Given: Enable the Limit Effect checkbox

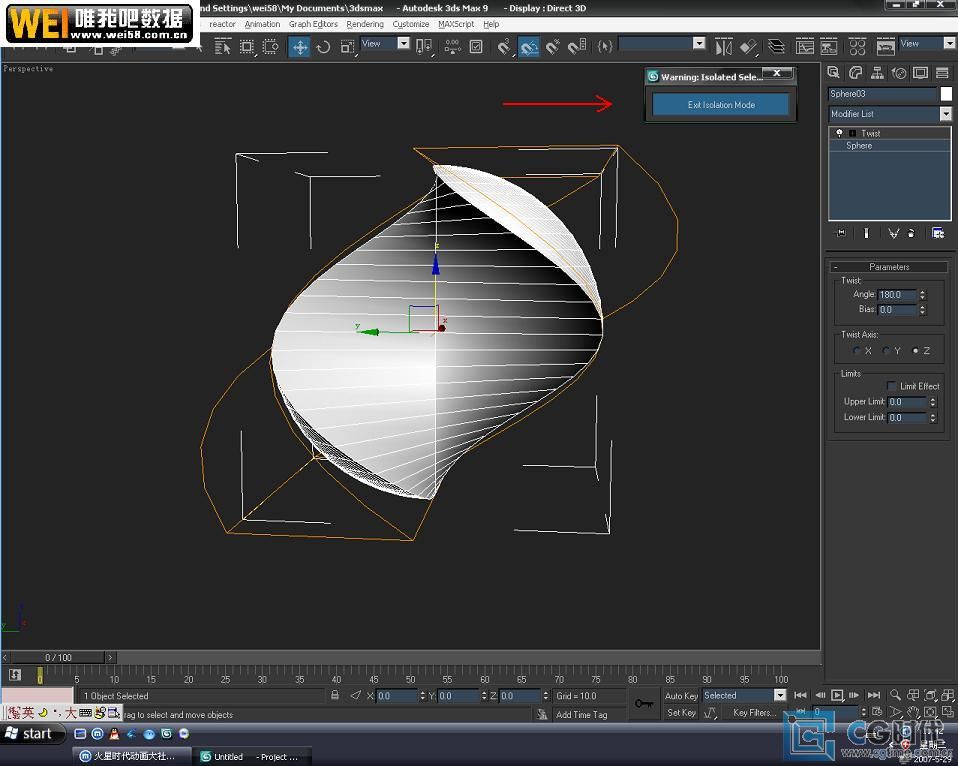Looking at the screenshot, I should [891, 385].
